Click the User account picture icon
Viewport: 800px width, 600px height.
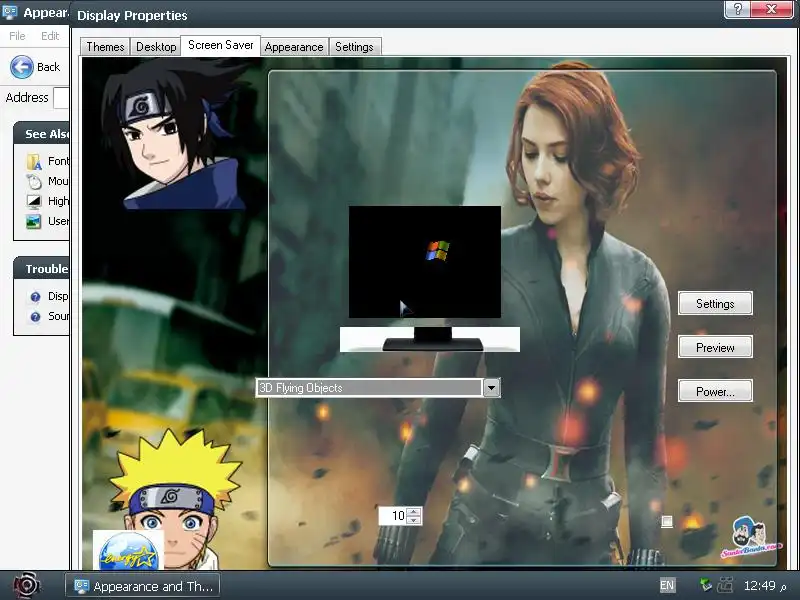(x=34, y=221)
